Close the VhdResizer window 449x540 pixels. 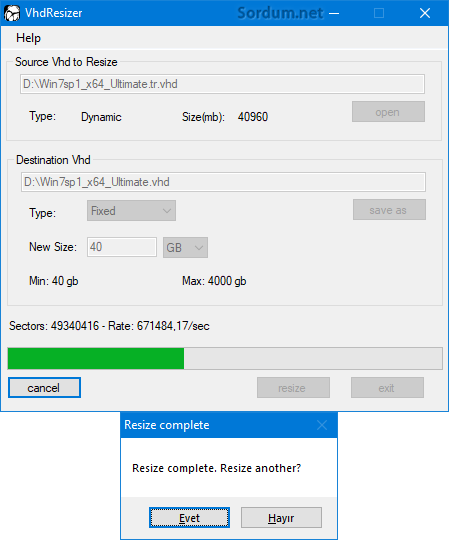425,13
